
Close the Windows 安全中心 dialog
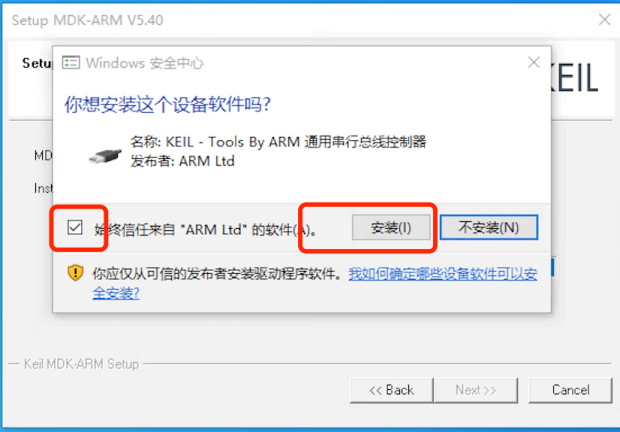pos(534,62)
